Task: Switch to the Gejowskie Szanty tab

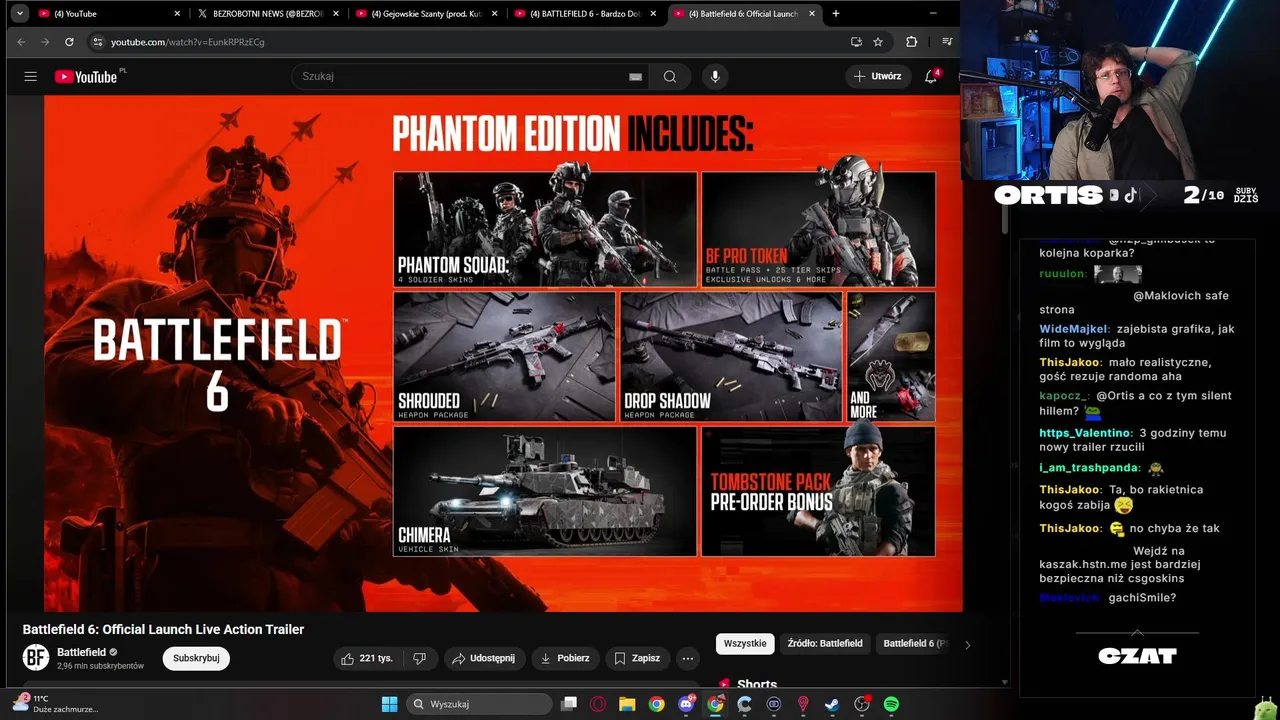Action: [427, 14]
